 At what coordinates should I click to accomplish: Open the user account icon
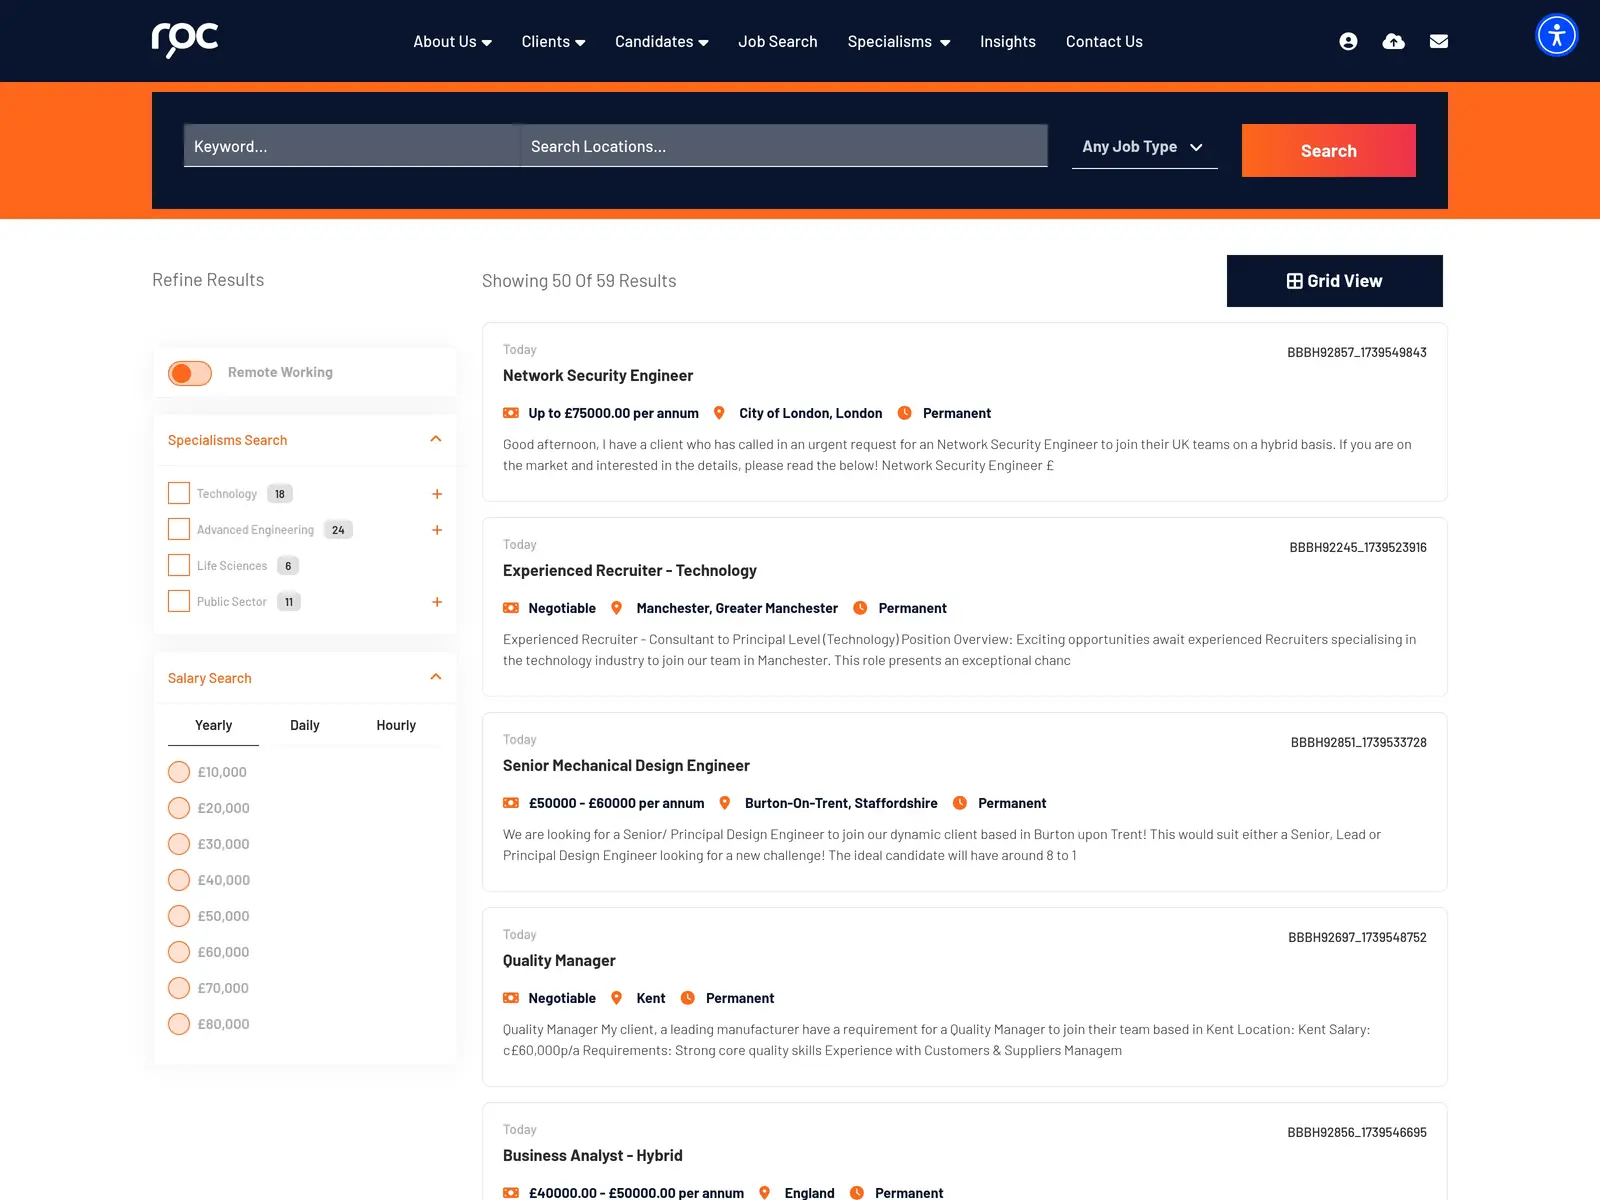[1348, 41]
